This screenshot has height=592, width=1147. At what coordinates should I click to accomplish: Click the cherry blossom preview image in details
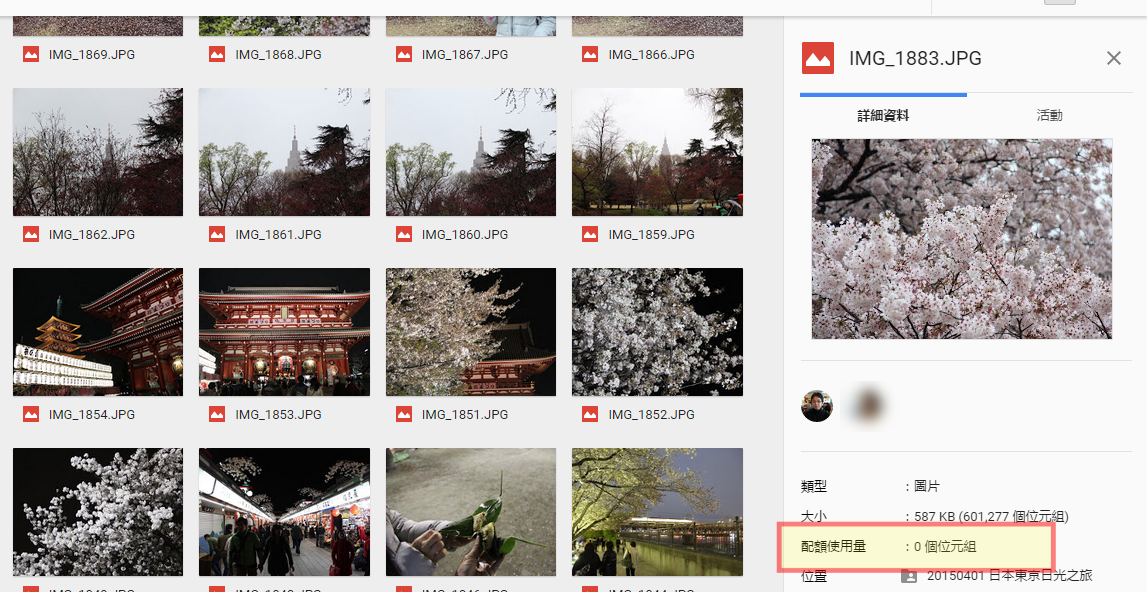[962, 239]
